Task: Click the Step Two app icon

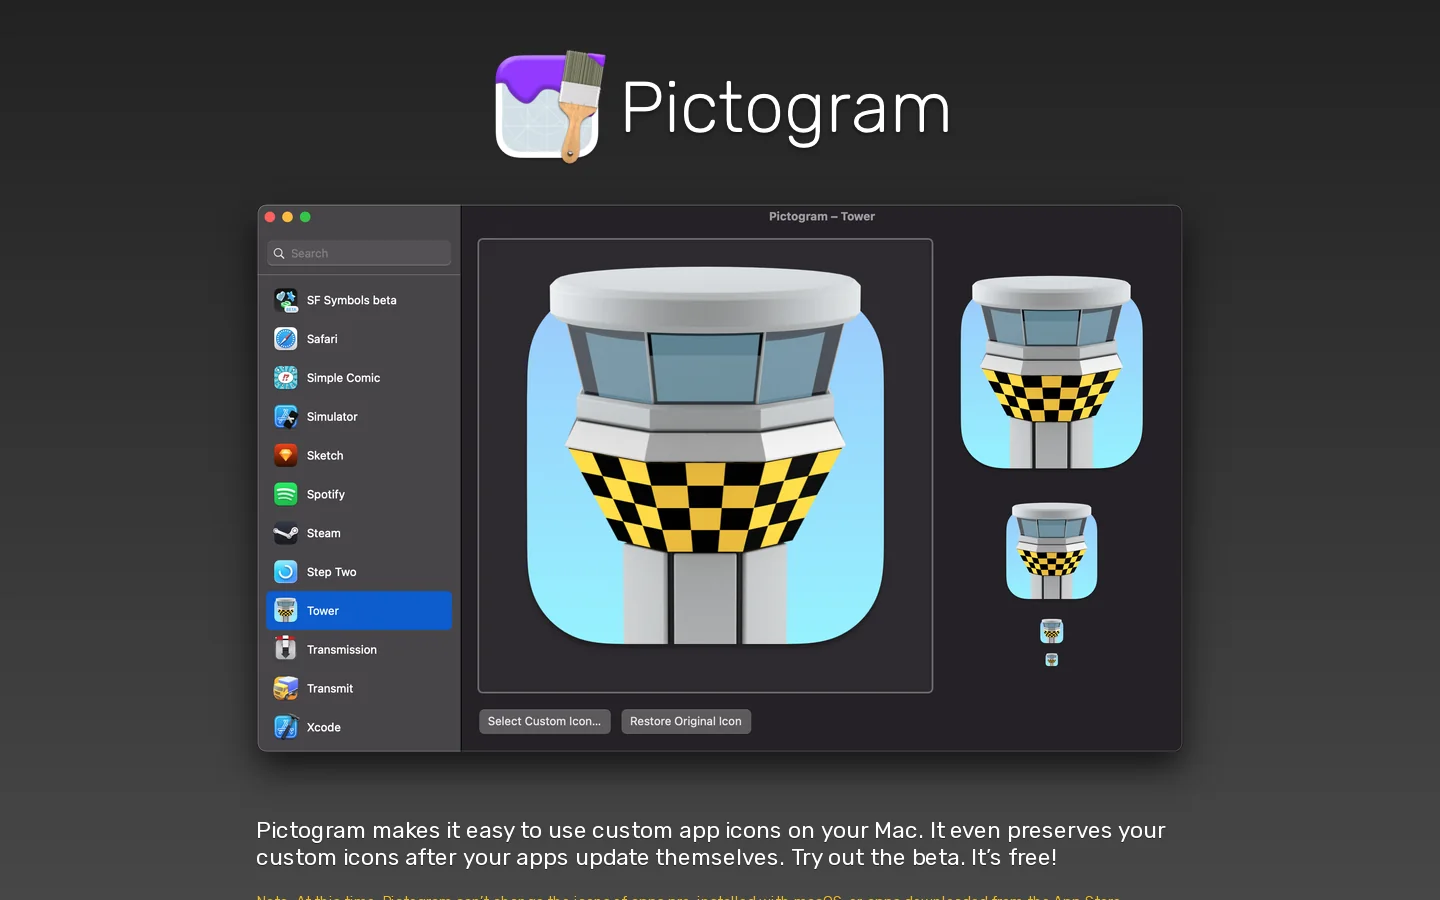Action: point(286,572)
